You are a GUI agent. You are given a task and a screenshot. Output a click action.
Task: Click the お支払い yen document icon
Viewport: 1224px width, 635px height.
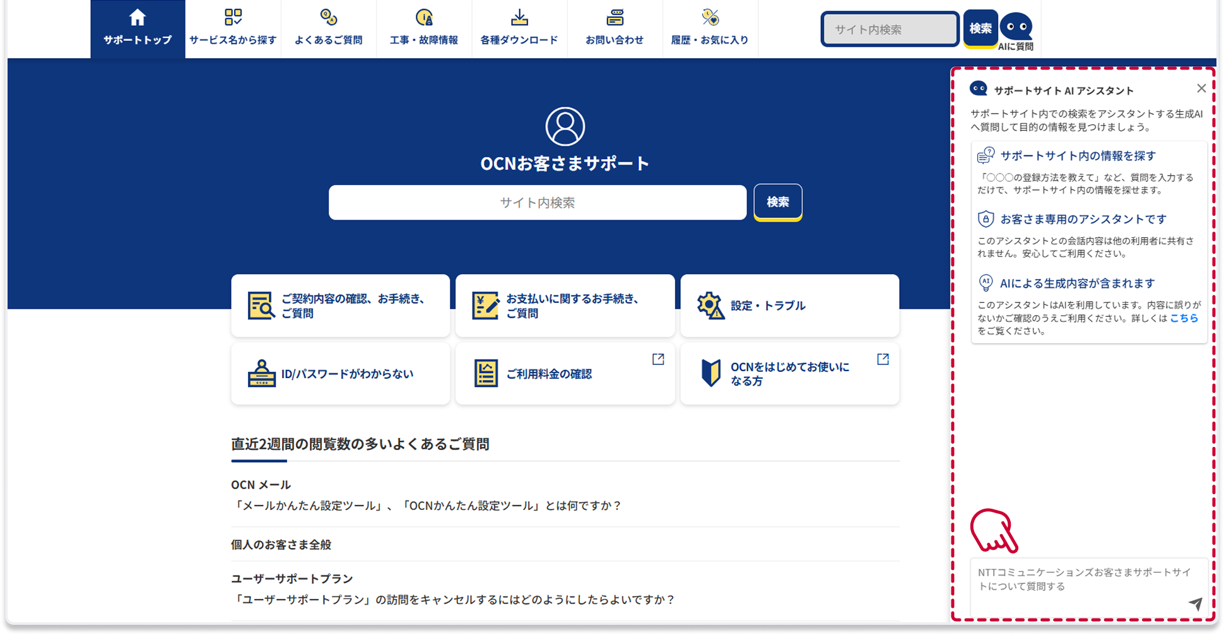[486, 306]
